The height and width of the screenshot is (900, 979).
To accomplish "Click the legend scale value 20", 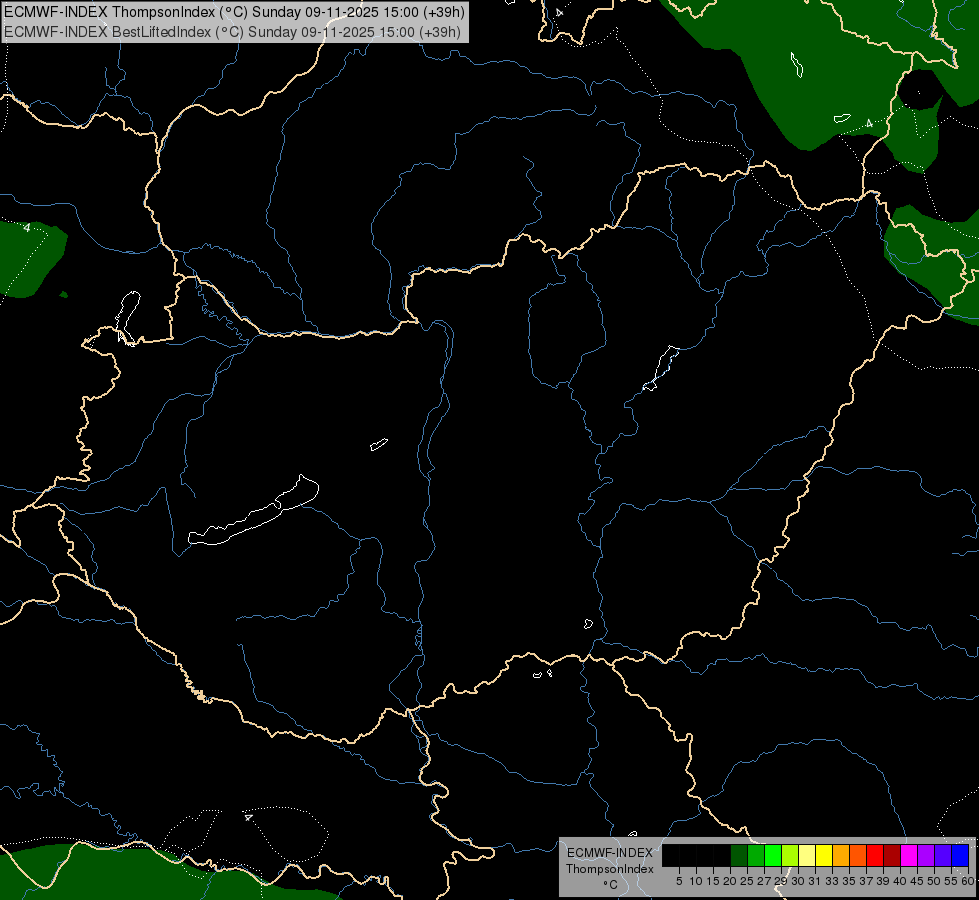I will pyautogui.click(x=730, y=881).
